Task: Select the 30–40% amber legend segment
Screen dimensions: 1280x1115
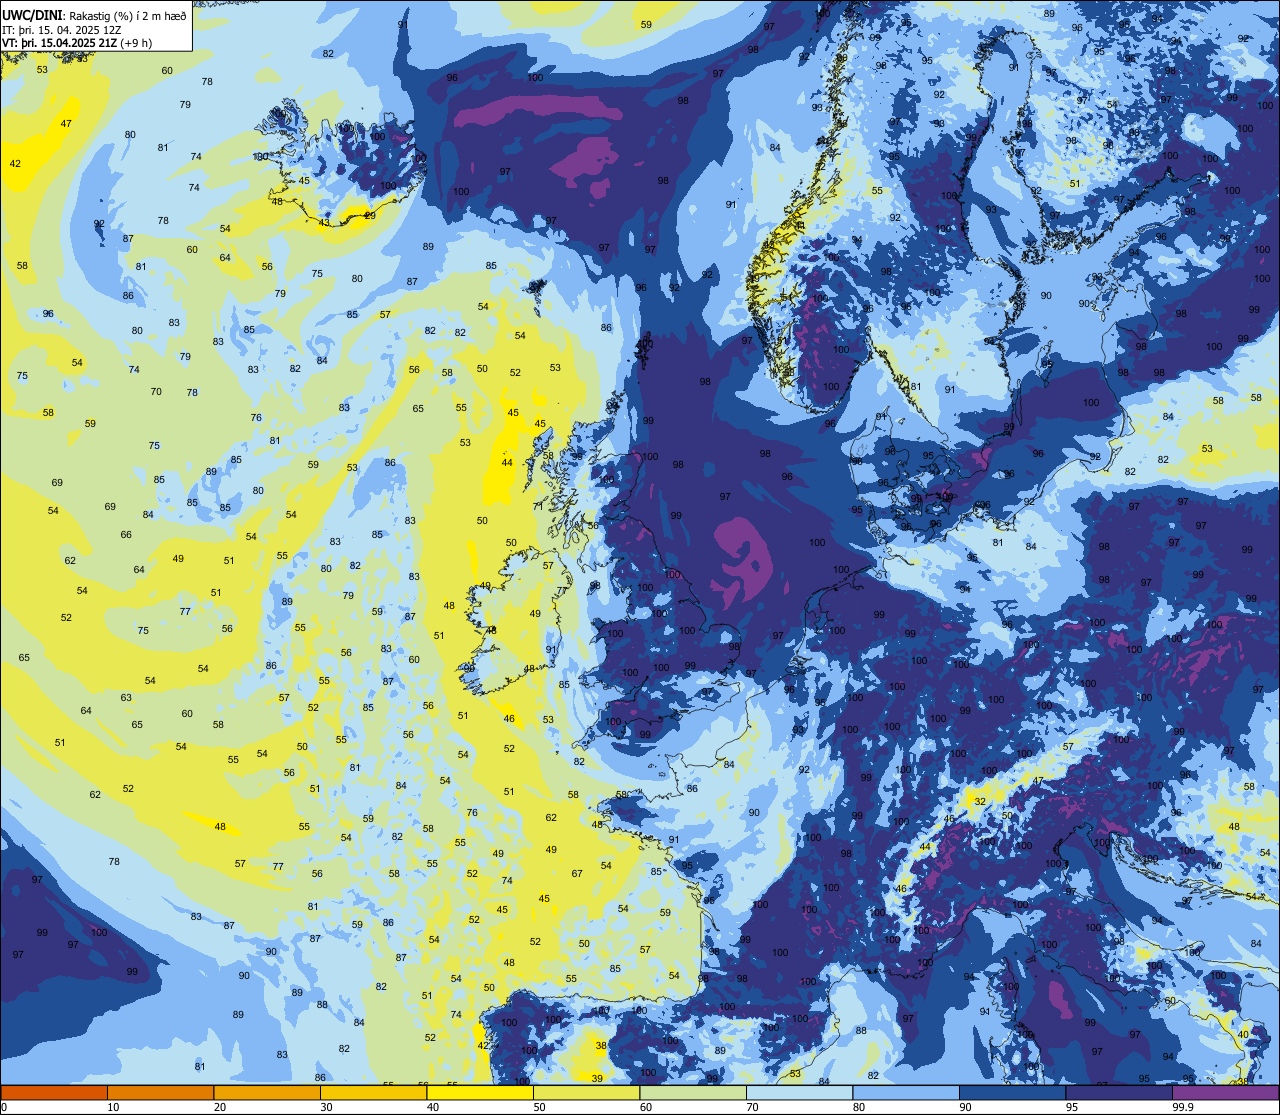Action: click(373, 1093)
